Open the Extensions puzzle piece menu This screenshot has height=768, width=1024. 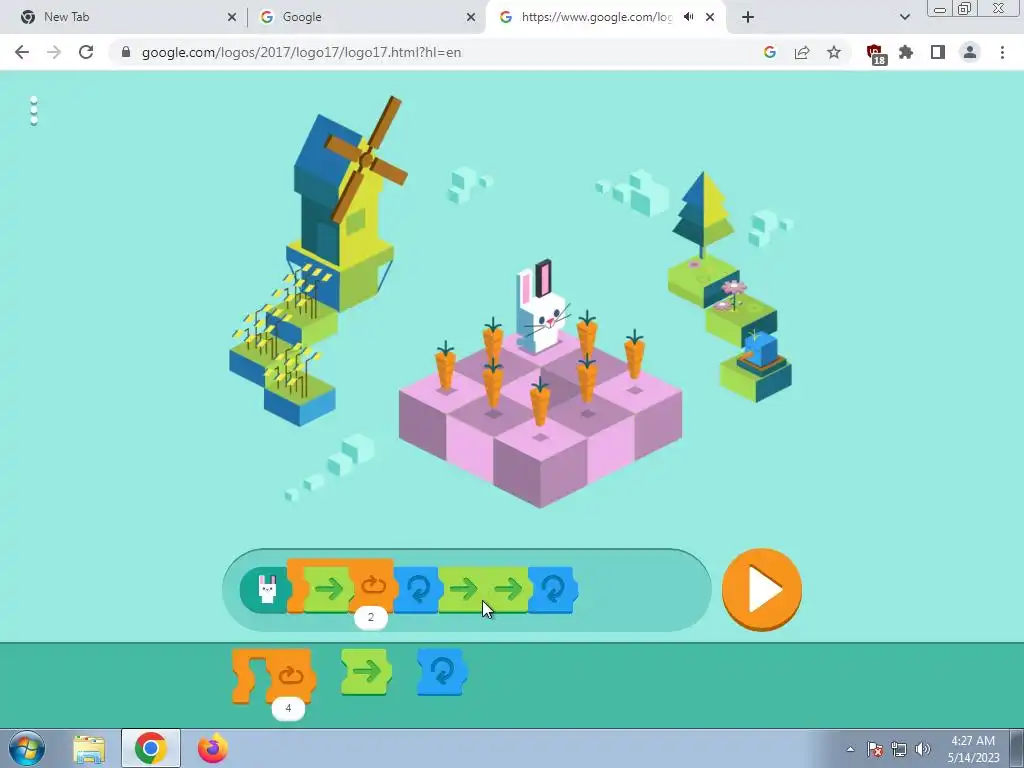(x=906, y=52)
